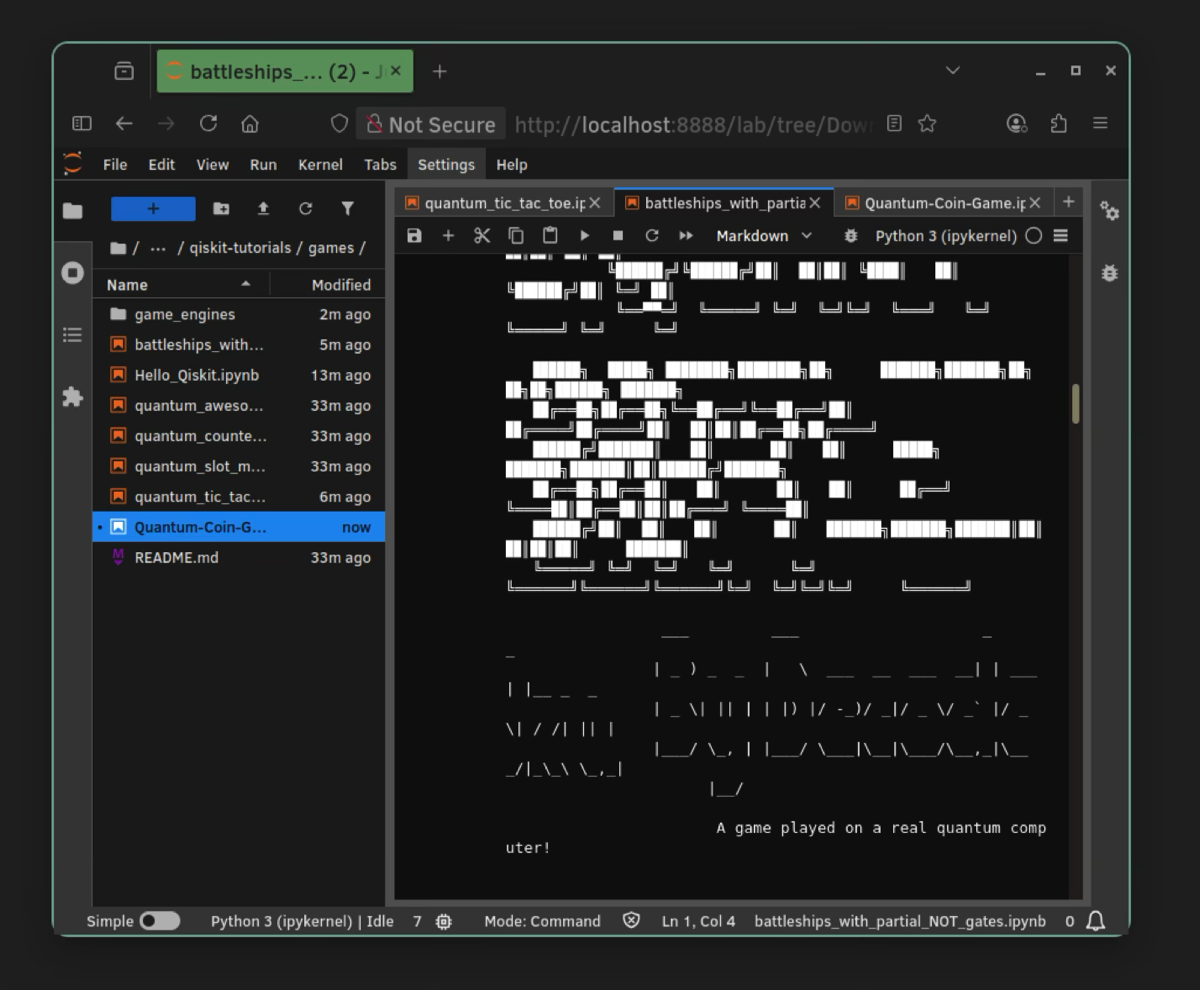This screenshot has width=1200, height=990.
Task: Open the debugger panel bug icon
Action: pyautogui.click(x=1109, y=273)
